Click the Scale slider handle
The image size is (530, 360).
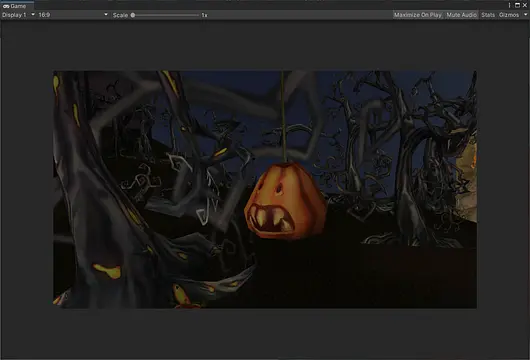pyautogui.click(x=133, y=15)
